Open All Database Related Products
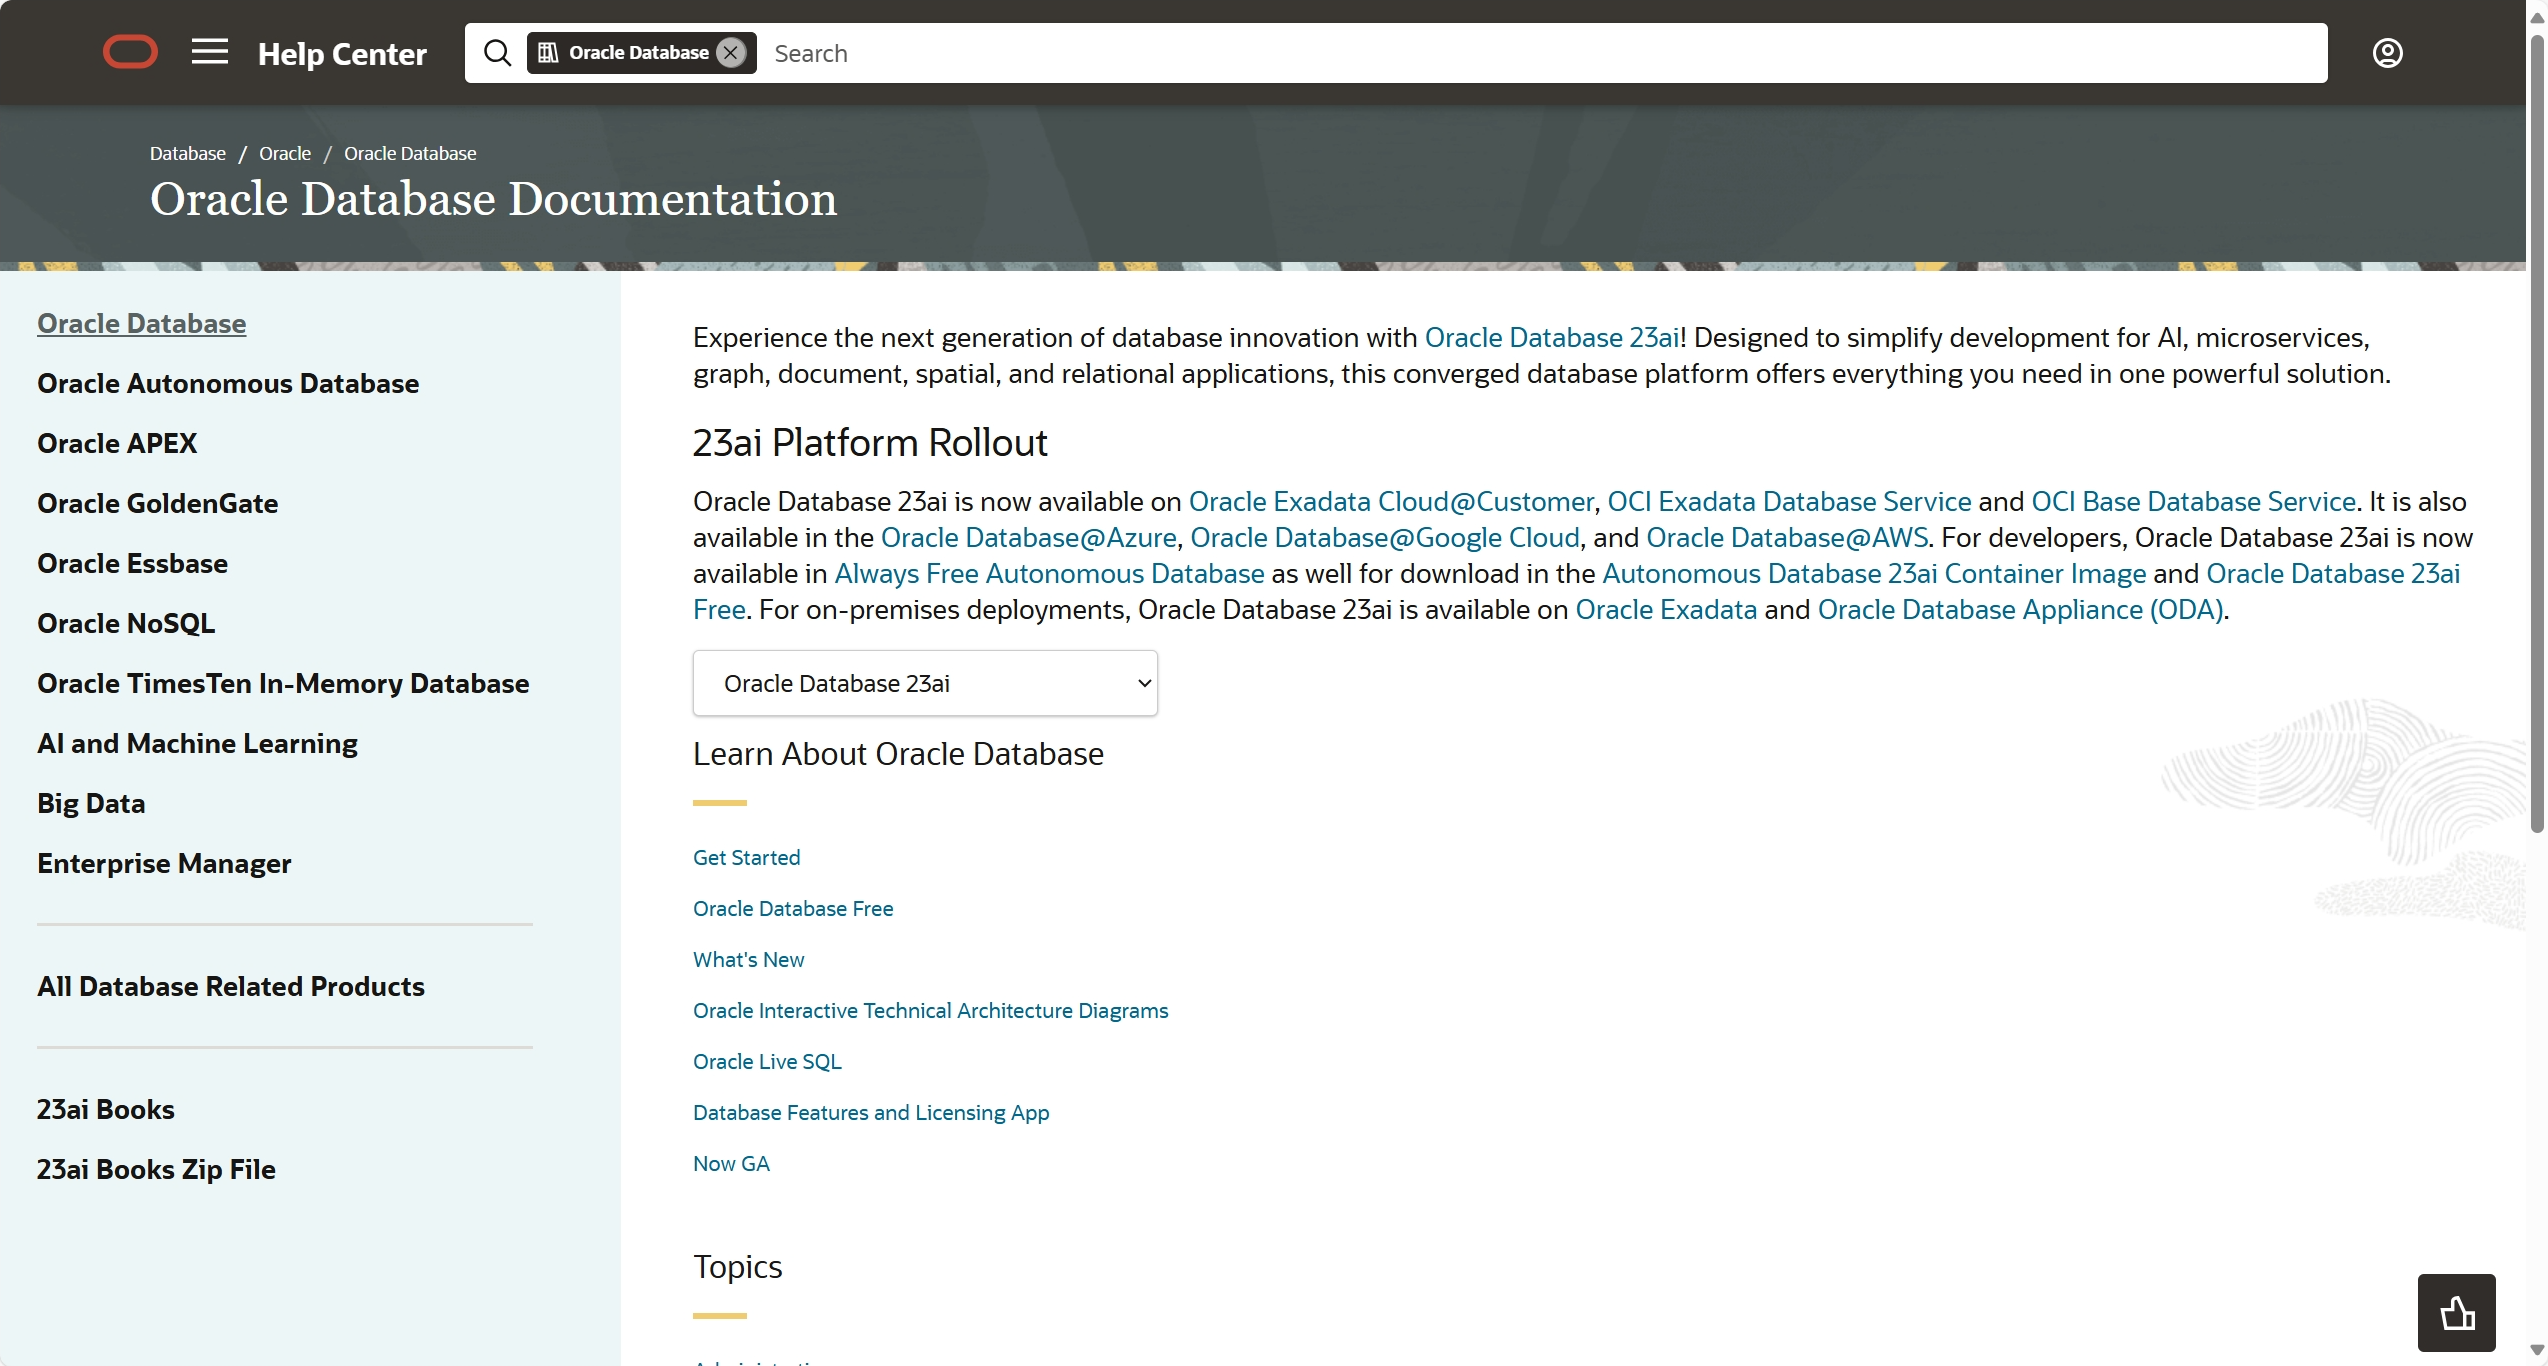This screenshot has width=2548, height=1366. point(231,986)
